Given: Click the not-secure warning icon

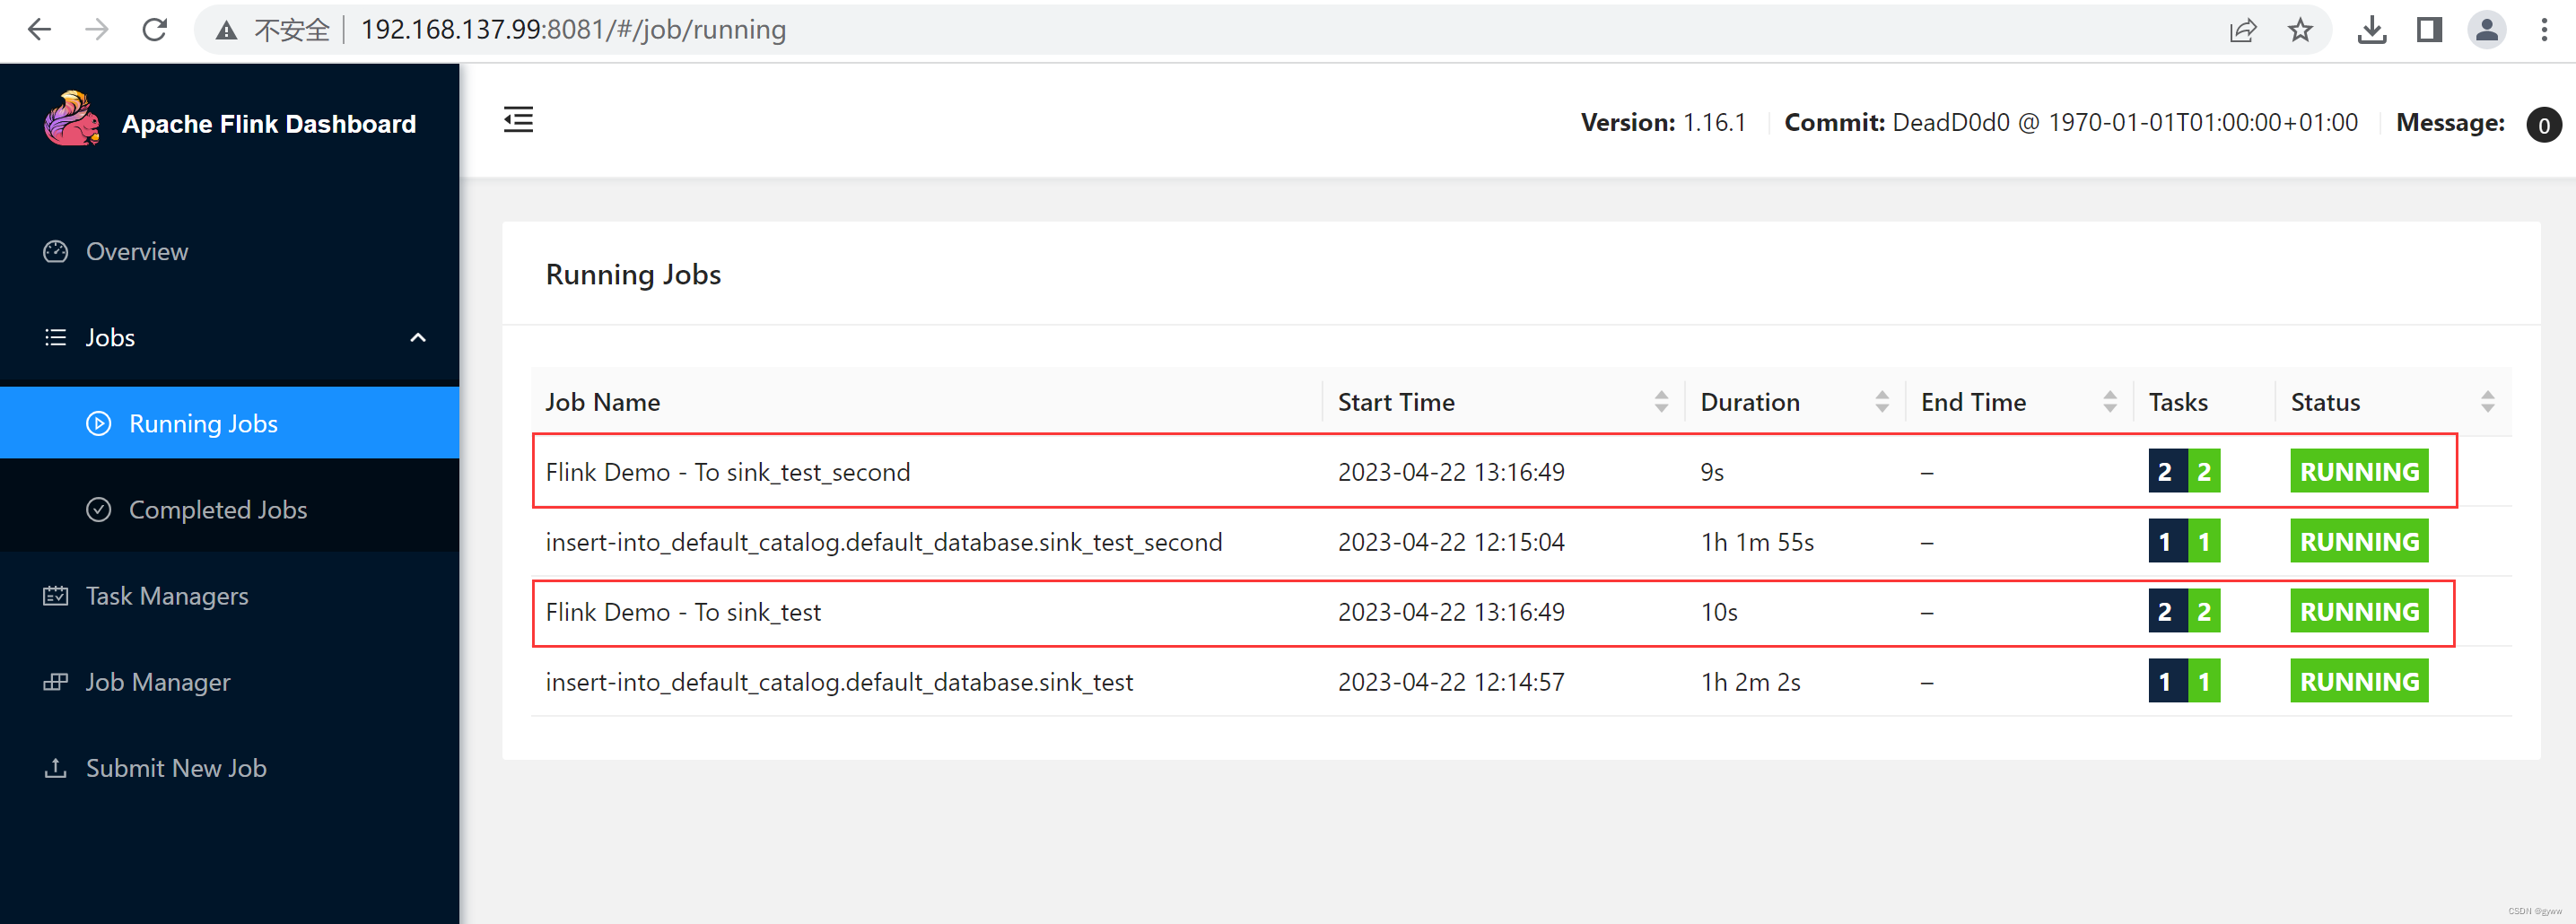Looking at the screenshot, I should coord(227,30).
